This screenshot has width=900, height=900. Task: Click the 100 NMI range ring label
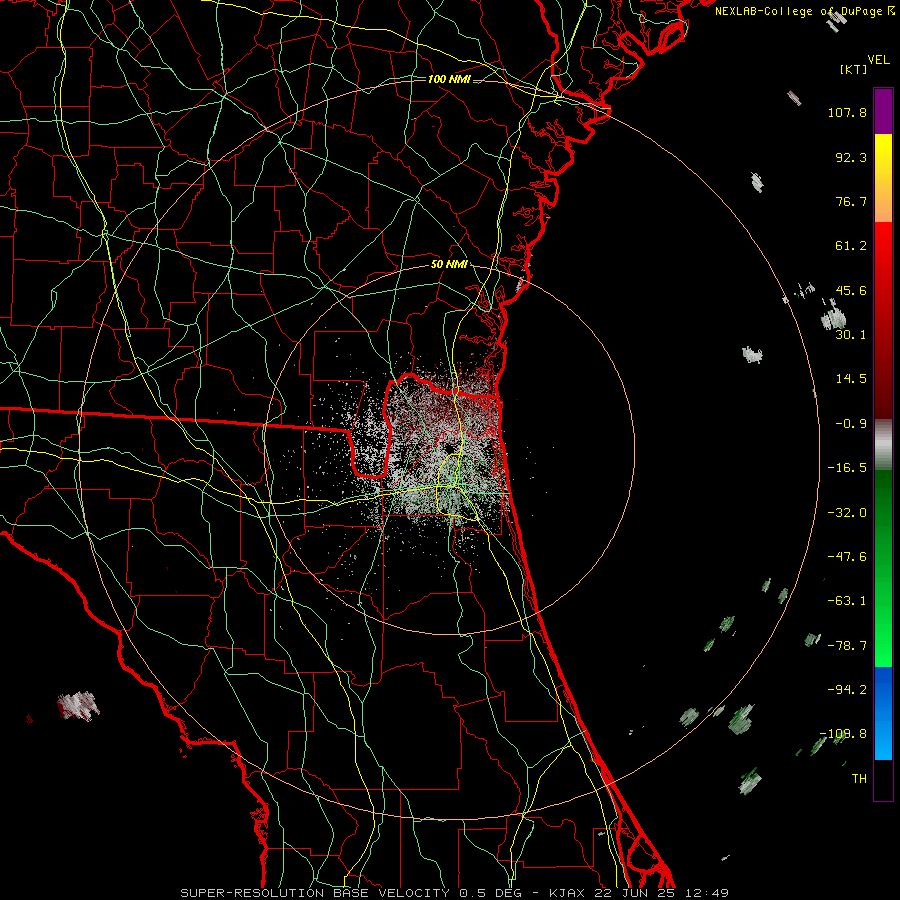pos(449,79)
